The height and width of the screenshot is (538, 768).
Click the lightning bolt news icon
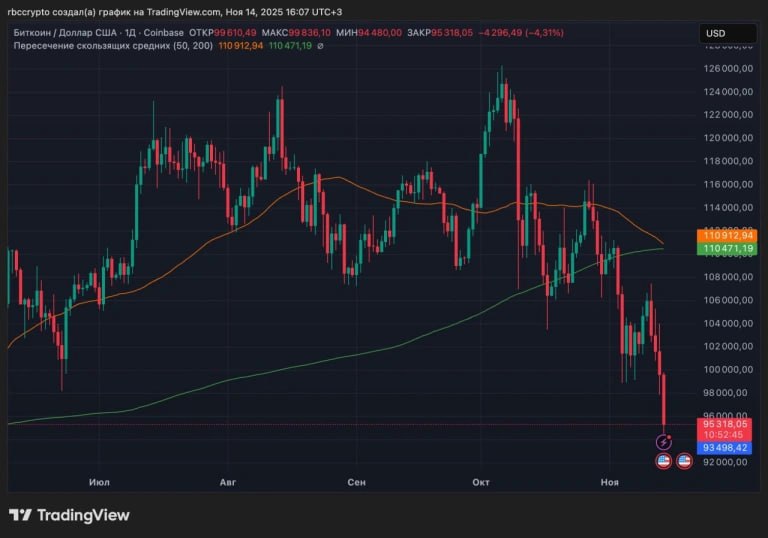(663, 441)
